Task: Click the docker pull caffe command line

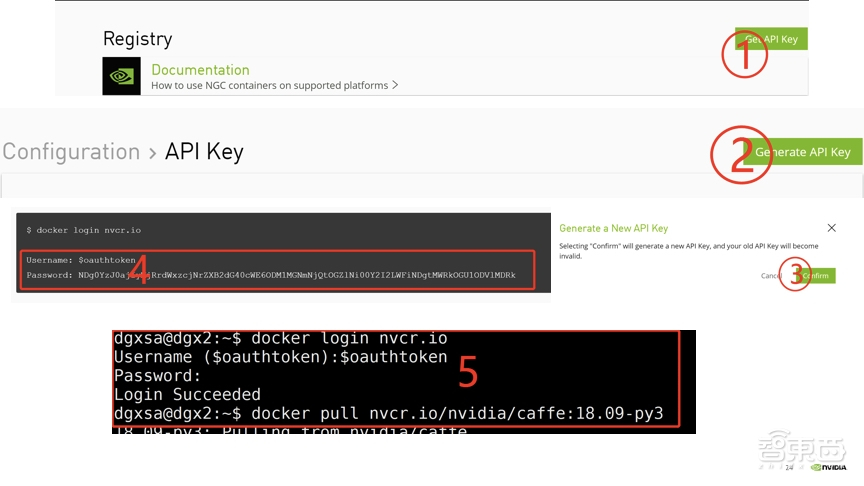Action: coord(388,413)
